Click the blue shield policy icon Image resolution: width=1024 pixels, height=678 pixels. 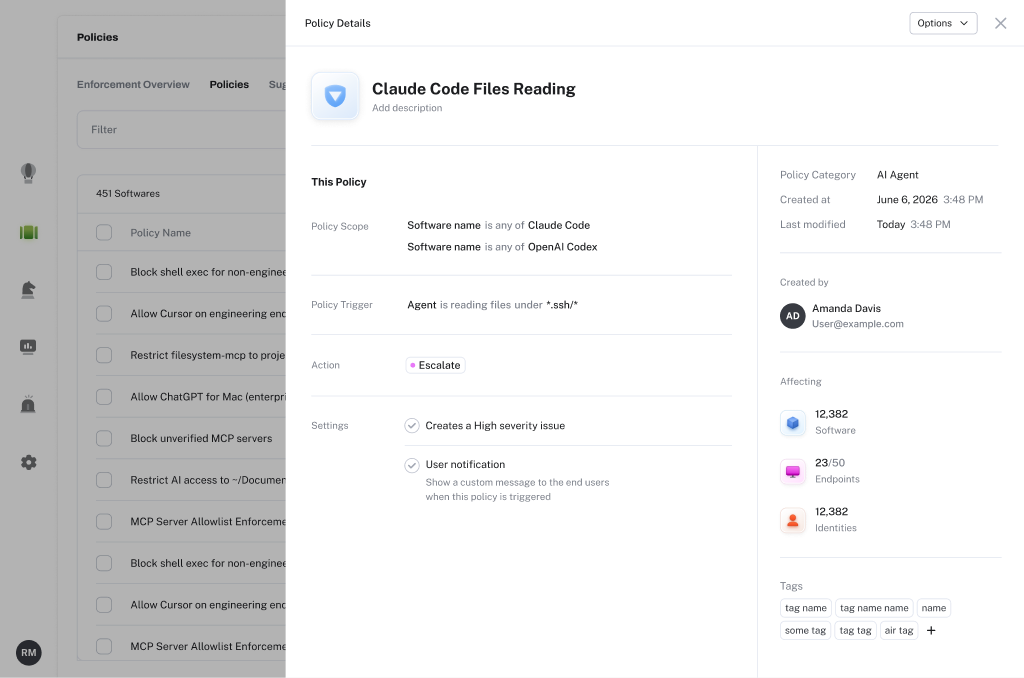pos(335,96)
